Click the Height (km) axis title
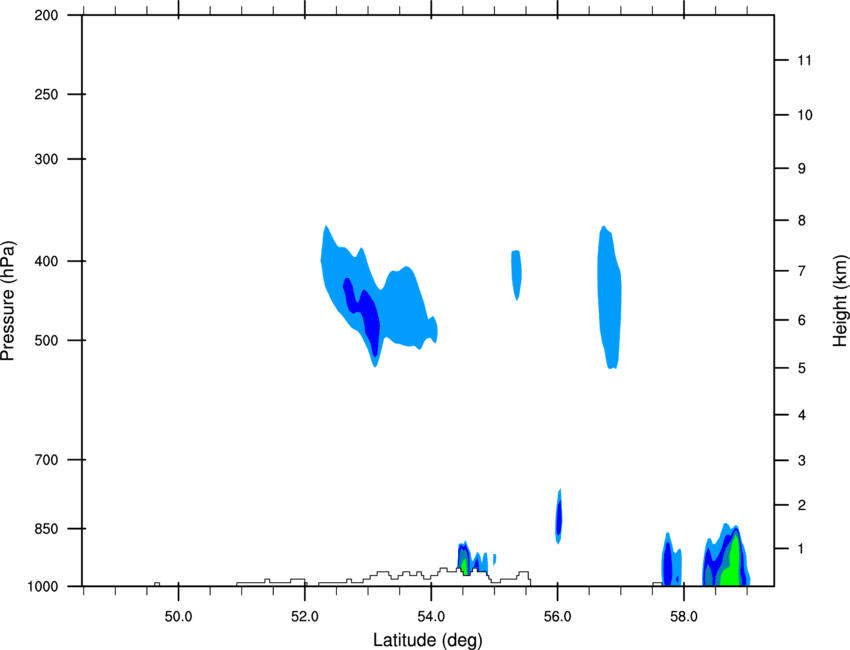 pyautogui.click(x=840, y=301)
